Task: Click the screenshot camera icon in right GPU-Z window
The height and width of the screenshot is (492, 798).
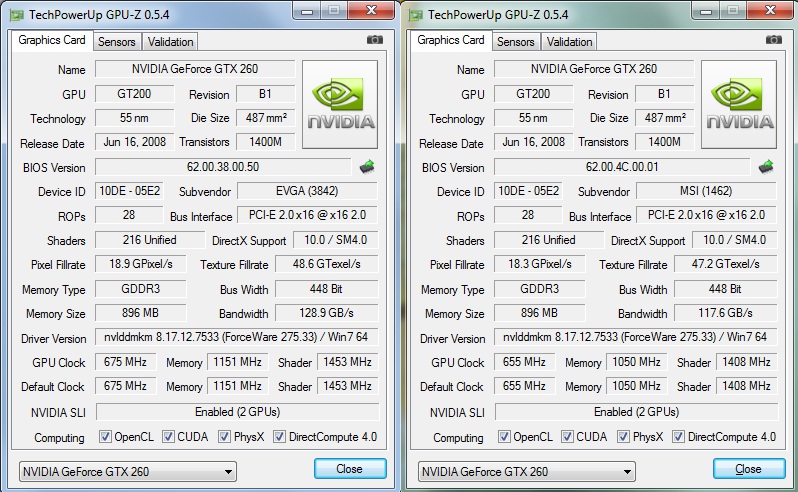Action: pyautogui.click(x=774, y=40)
